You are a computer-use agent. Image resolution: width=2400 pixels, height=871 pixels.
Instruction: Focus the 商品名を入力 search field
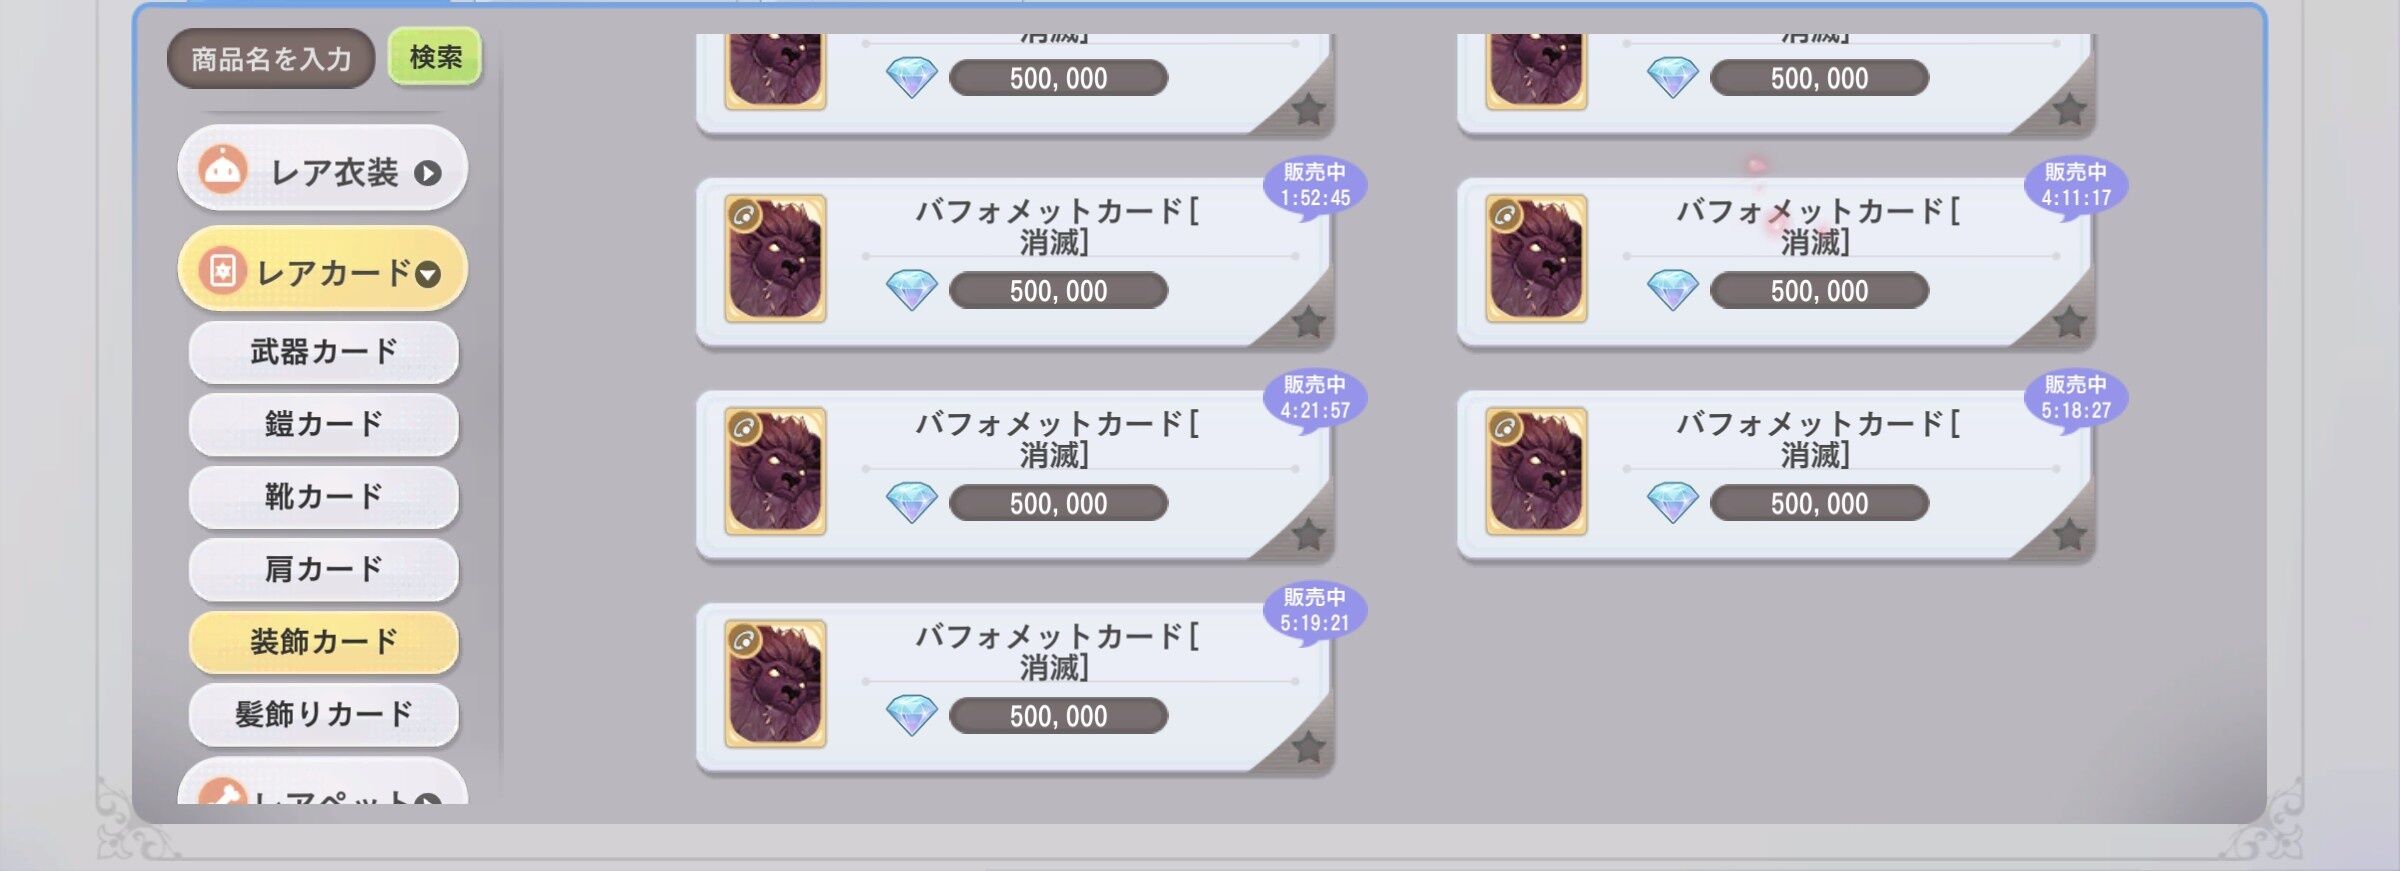[x=271, y=59]
